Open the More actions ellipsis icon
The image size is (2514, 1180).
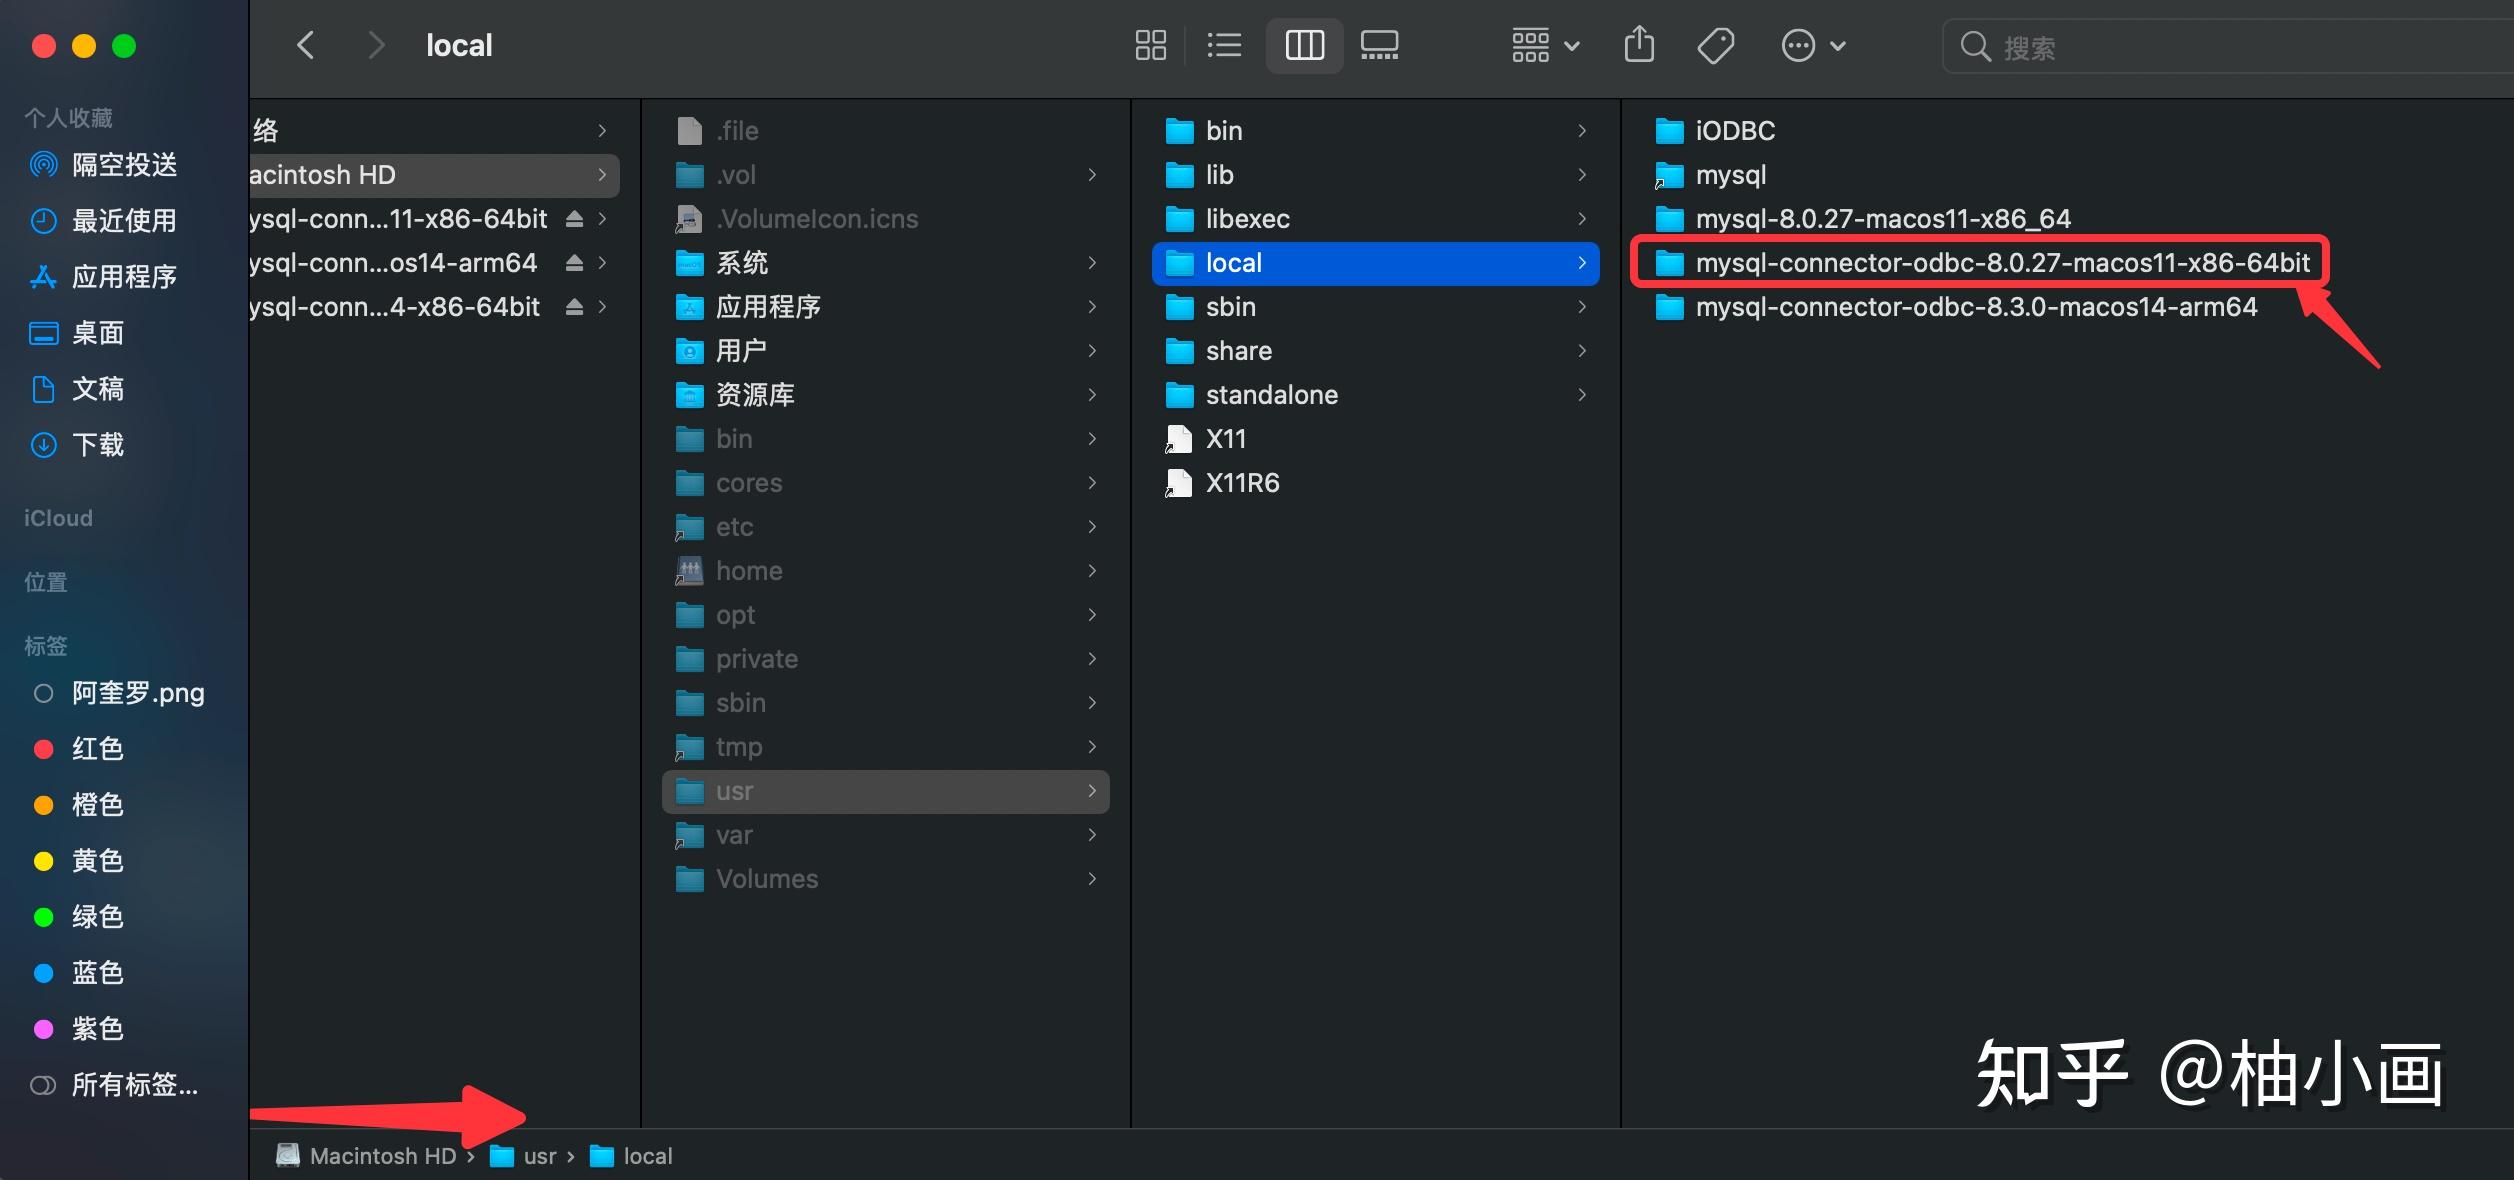1800,45
